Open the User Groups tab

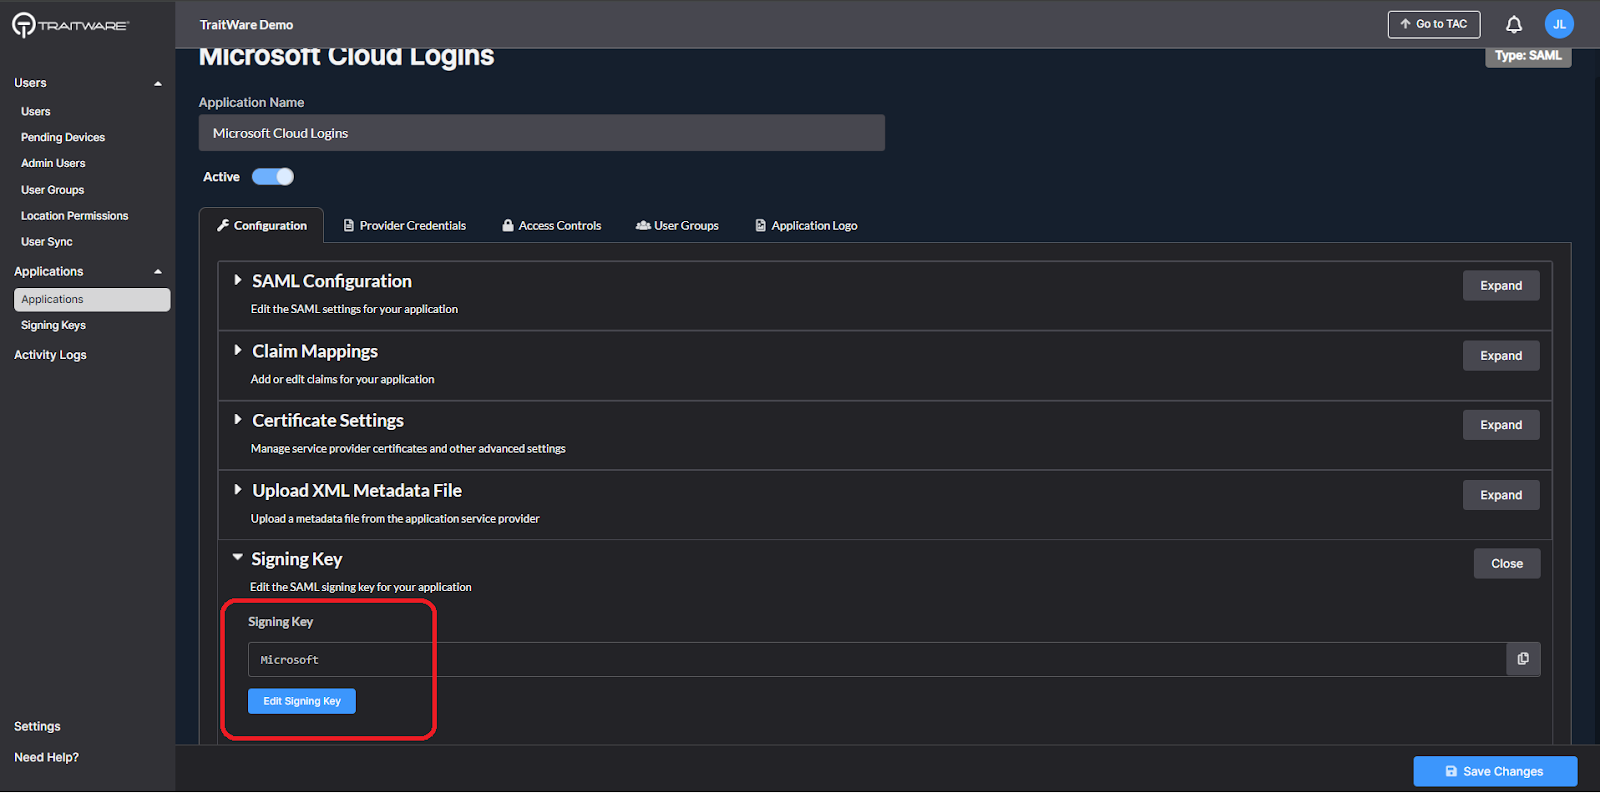click(677, 225)
